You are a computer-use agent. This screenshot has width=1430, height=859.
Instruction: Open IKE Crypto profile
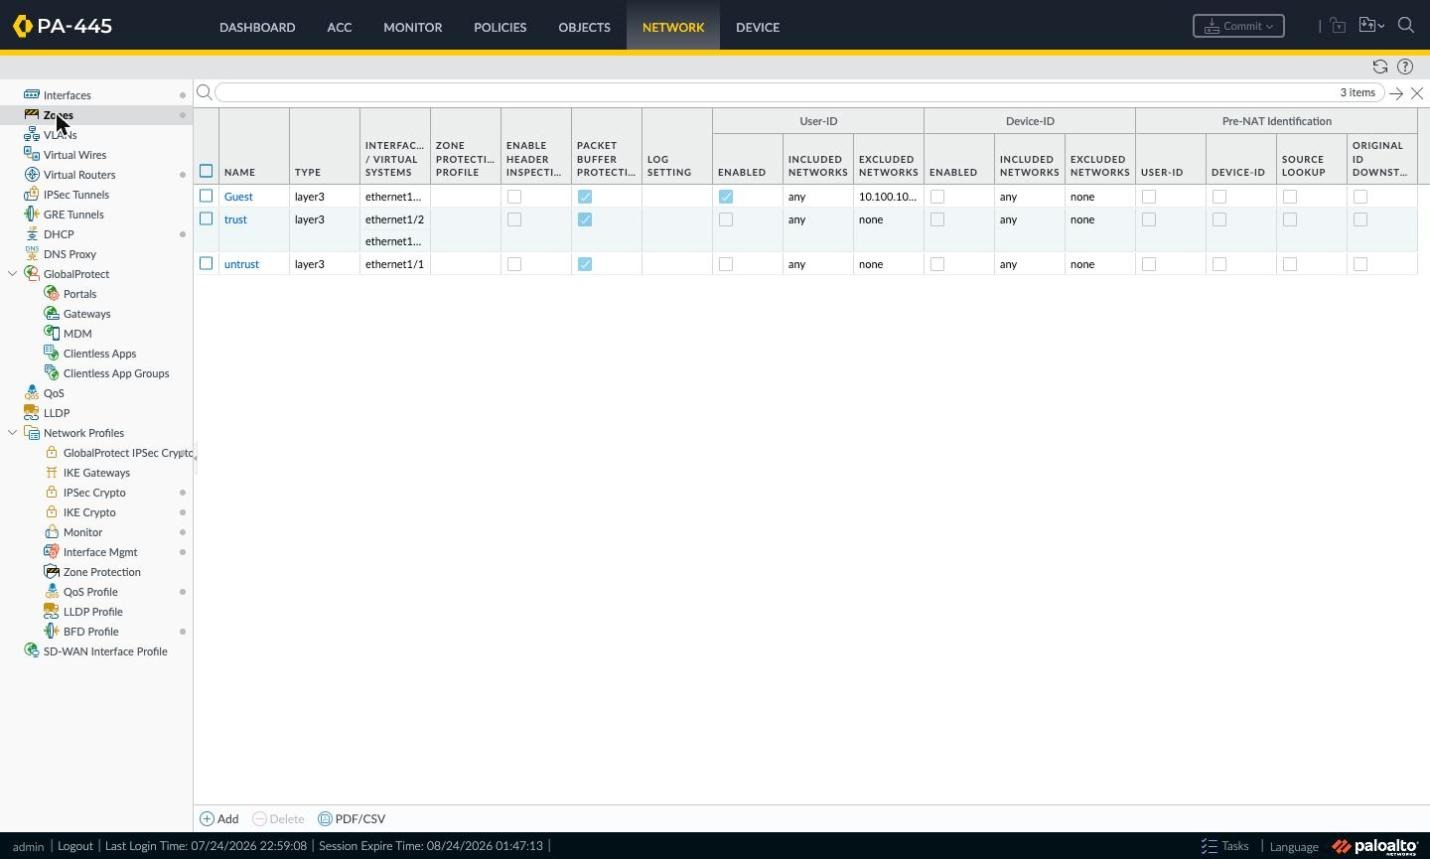pos(89,512)
